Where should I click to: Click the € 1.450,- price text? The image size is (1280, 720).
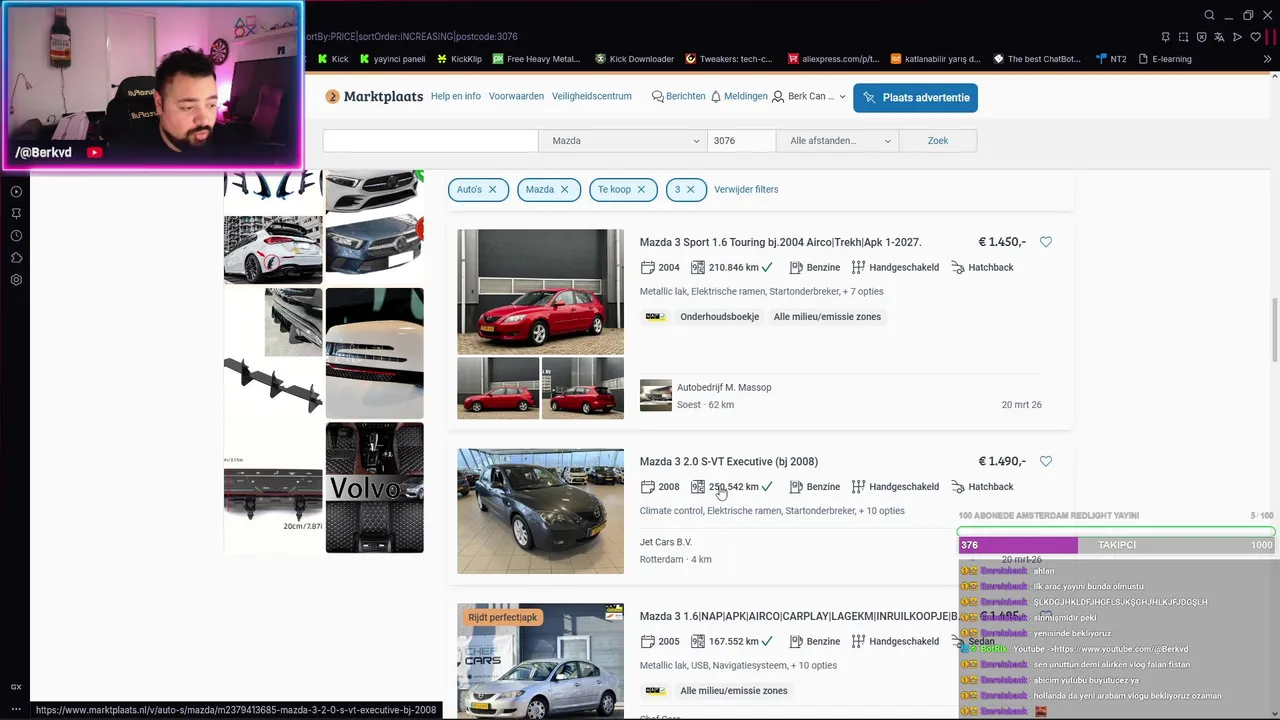point(1002,242)
